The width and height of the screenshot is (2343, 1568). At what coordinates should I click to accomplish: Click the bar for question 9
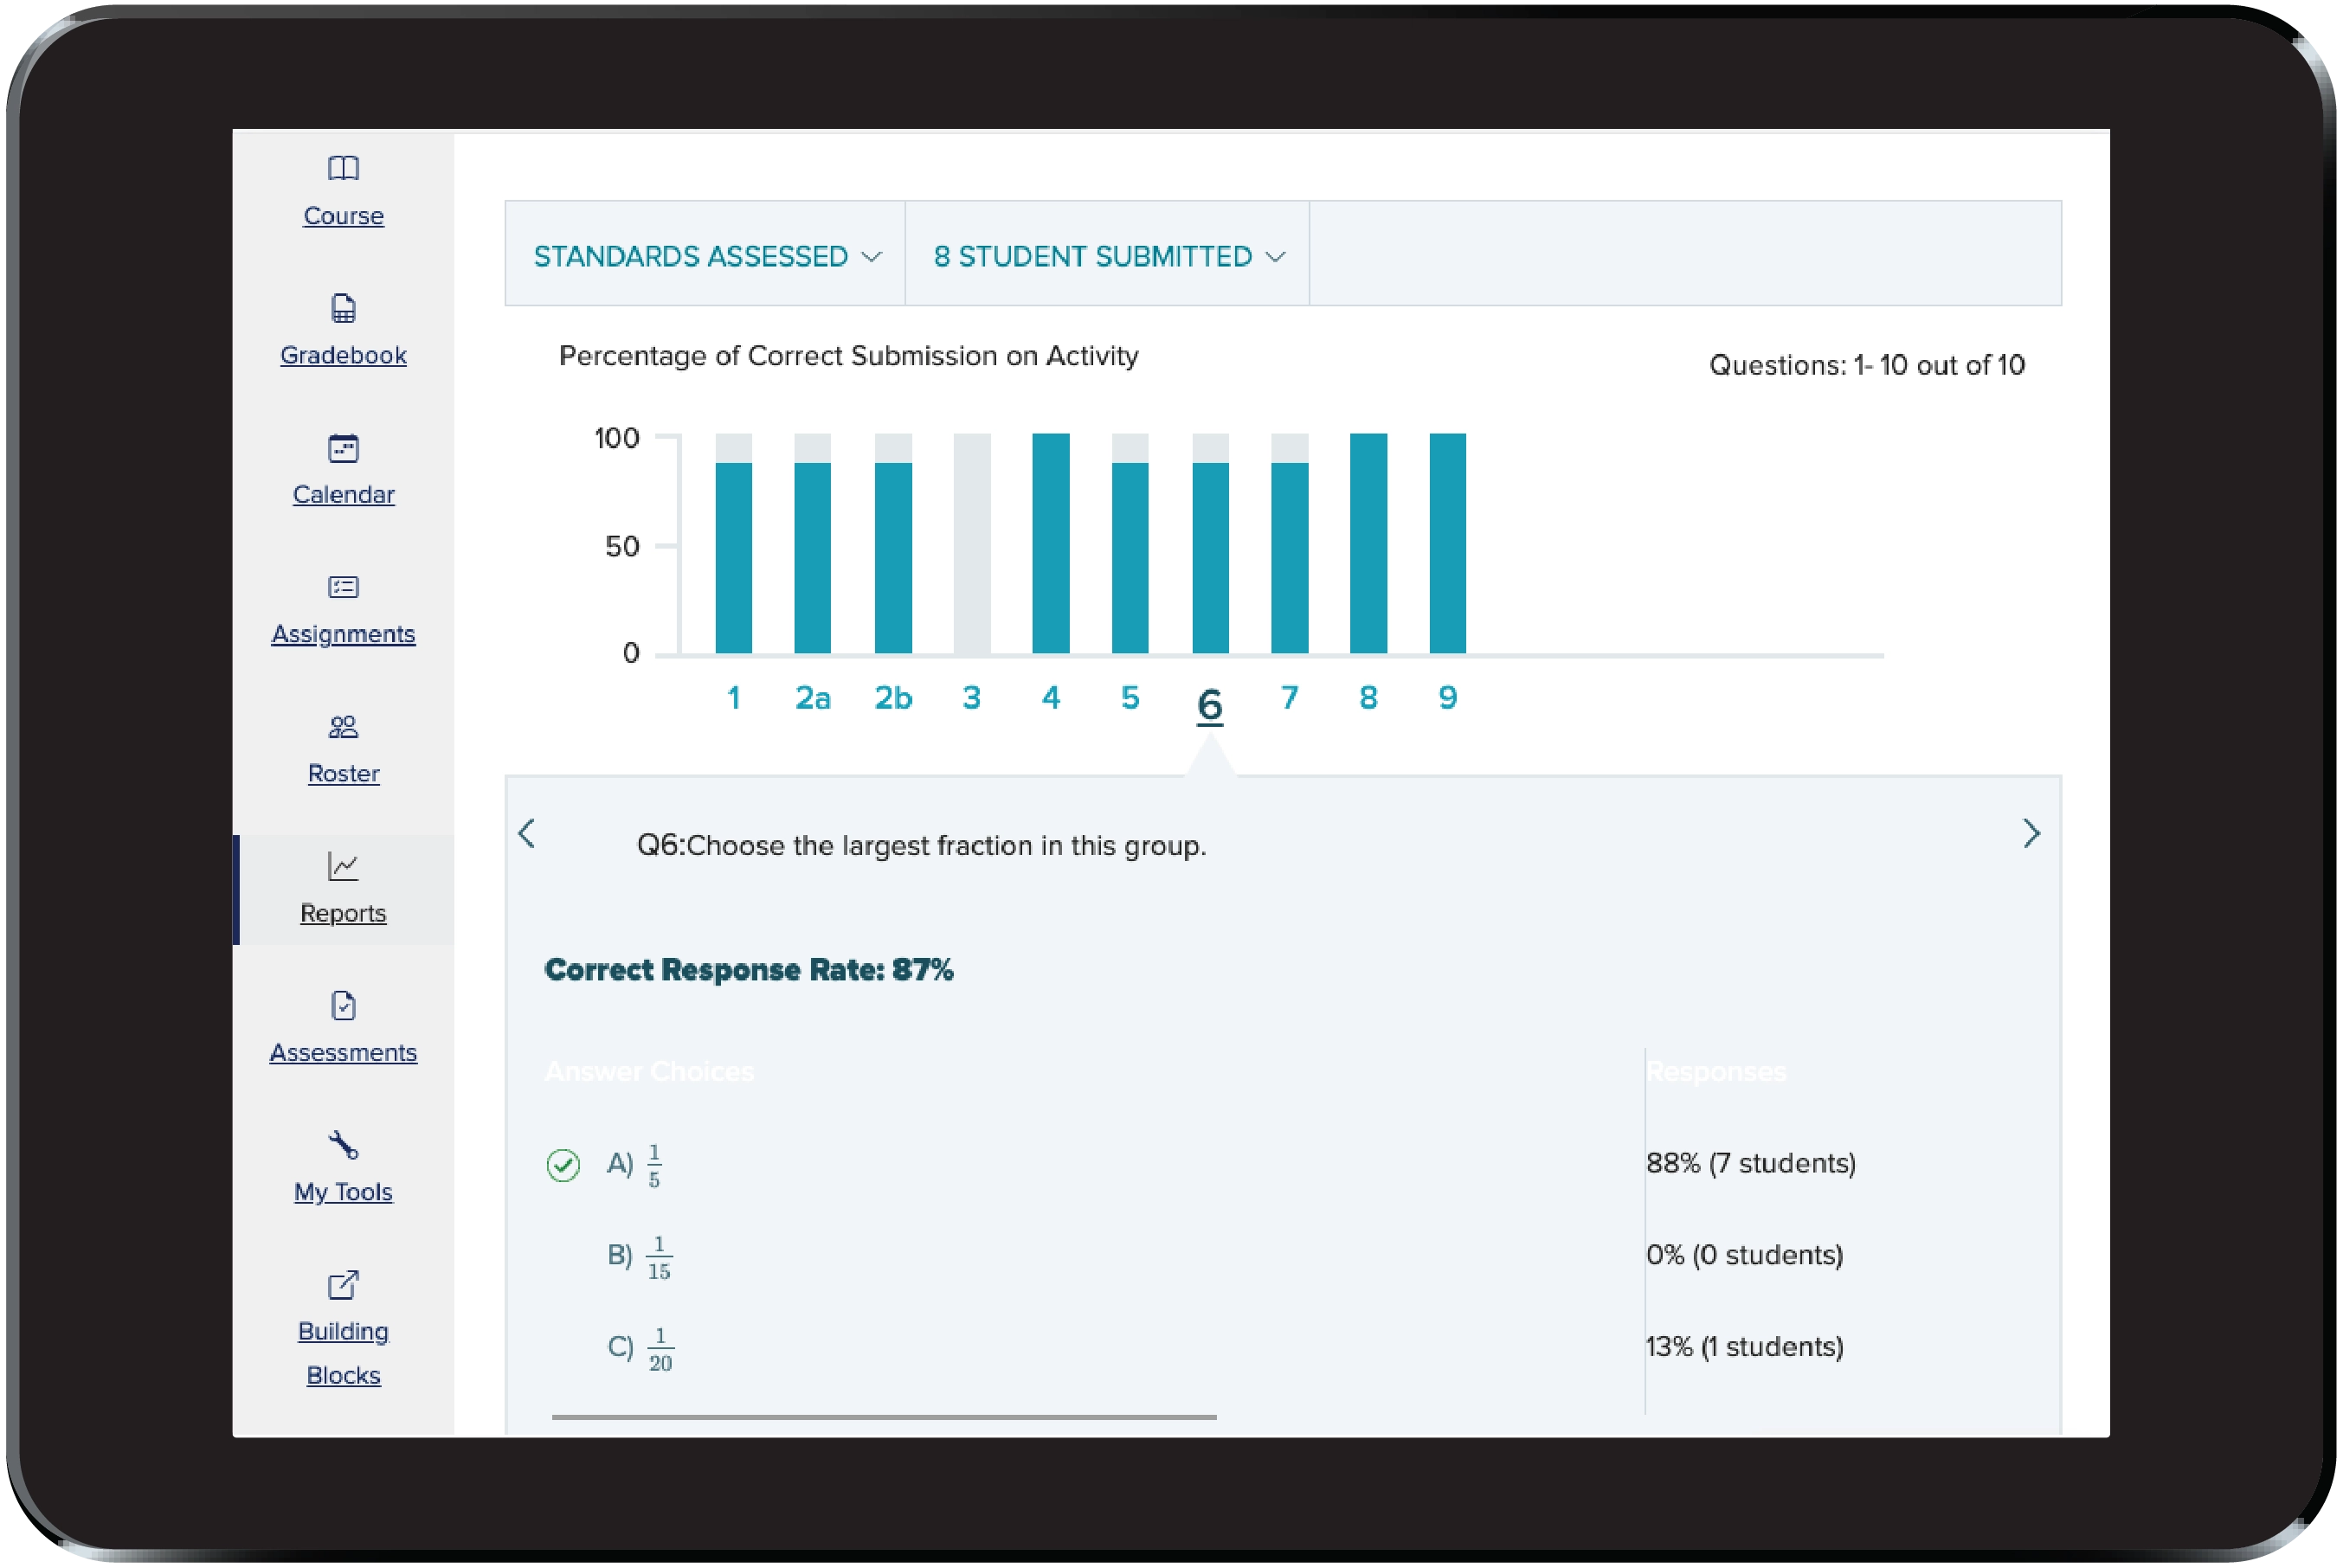click(x=1448, y=543)
